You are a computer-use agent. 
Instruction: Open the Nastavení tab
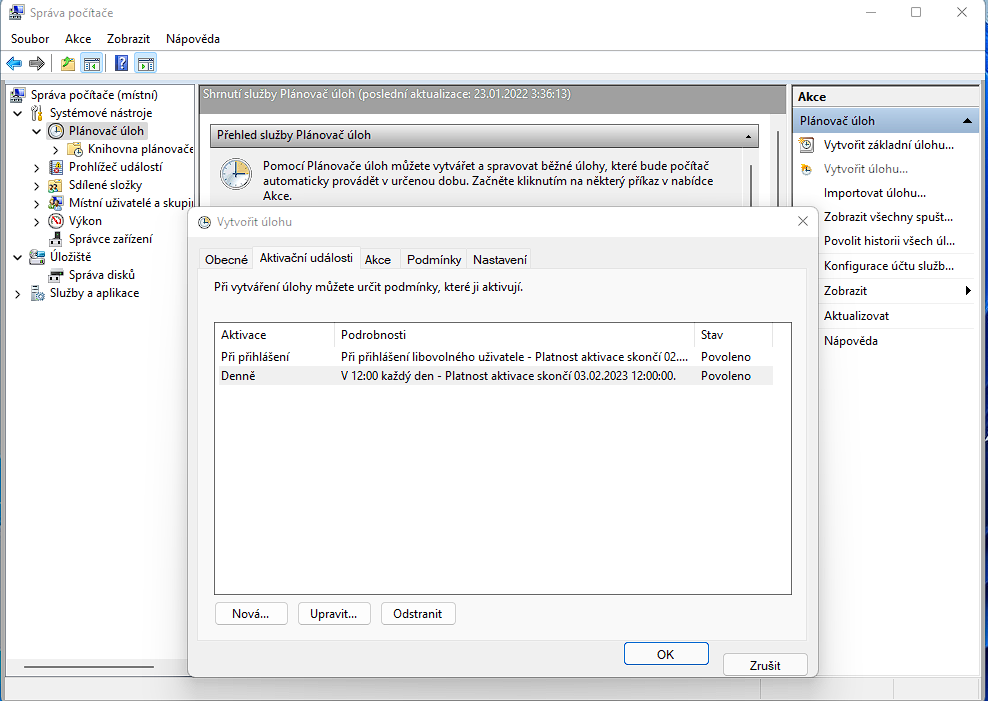pos(499,259)
